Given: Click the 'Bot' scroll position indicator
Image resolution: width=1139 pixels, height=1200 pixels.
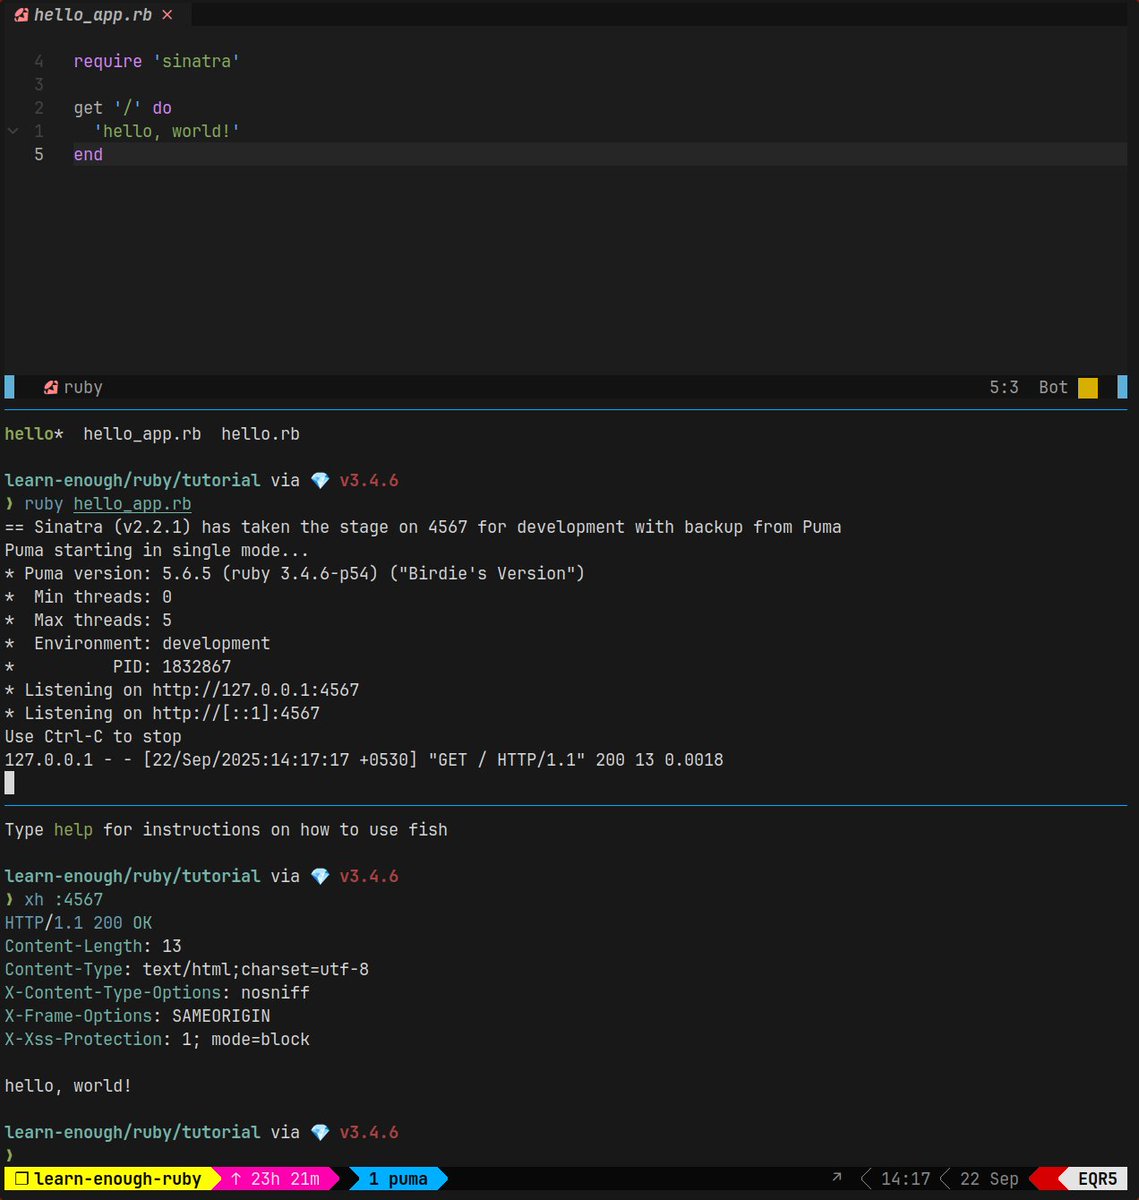Looking at the screenshot, I should 1053,387.
